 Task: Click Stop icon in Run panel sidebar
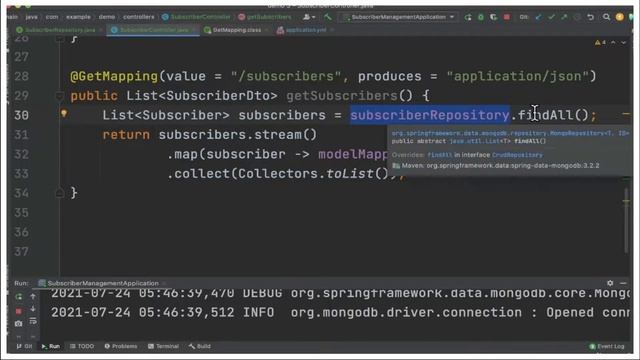pyautogui.click(x=19, y=311)
